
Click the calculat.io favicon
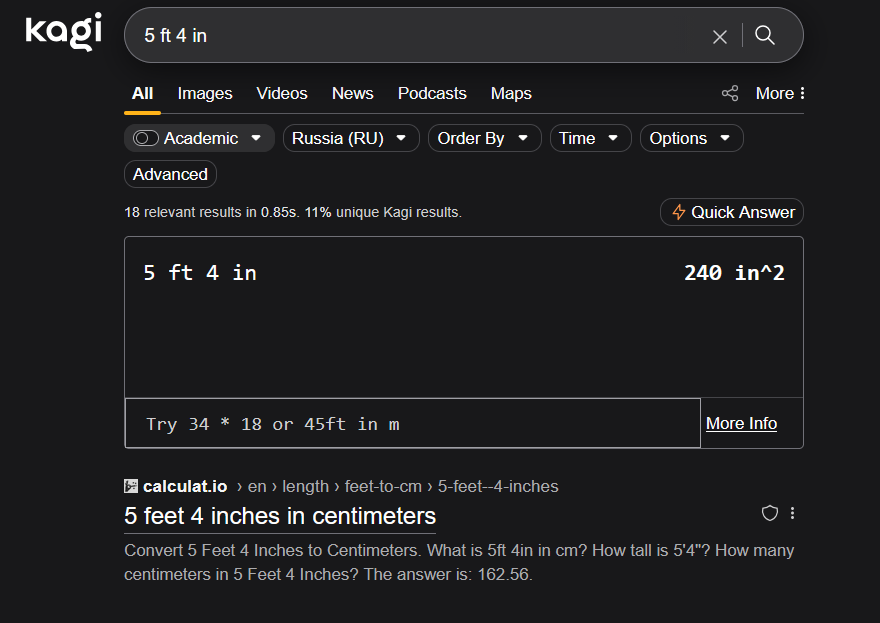(131, 486)
